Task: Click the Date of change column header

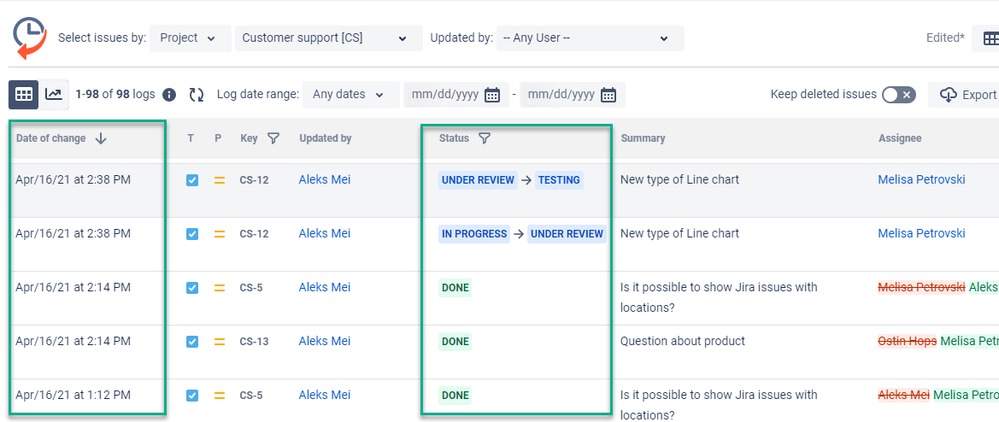Action: point(51,138)
